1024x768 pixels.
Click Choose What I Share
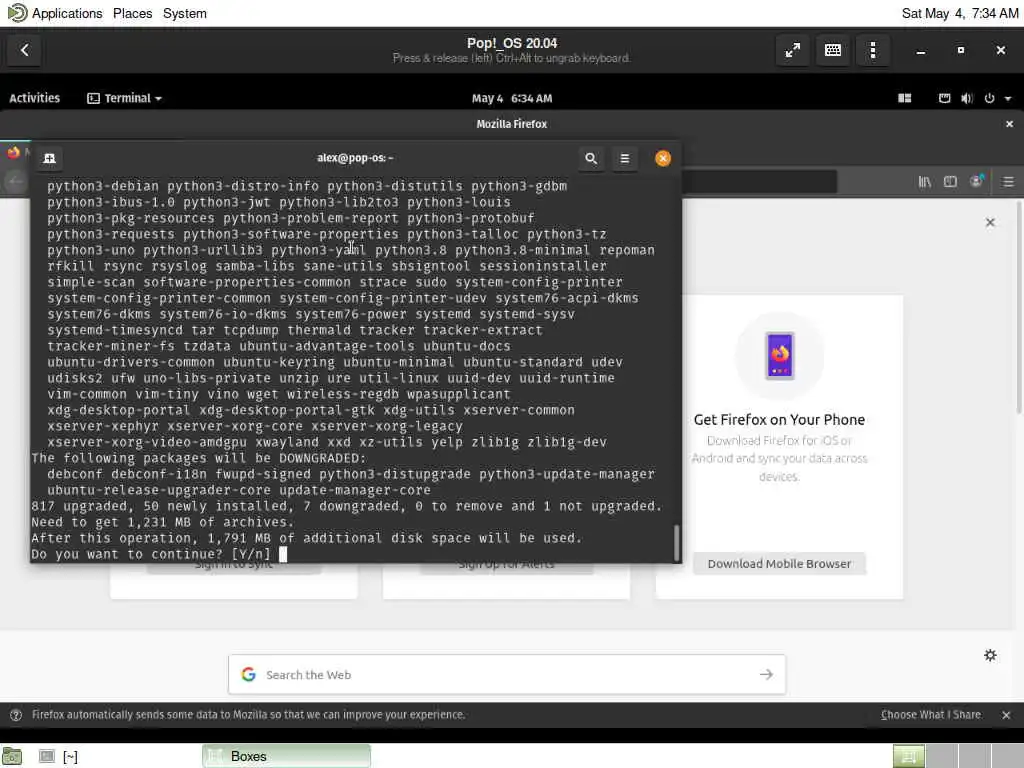[931, 714]
